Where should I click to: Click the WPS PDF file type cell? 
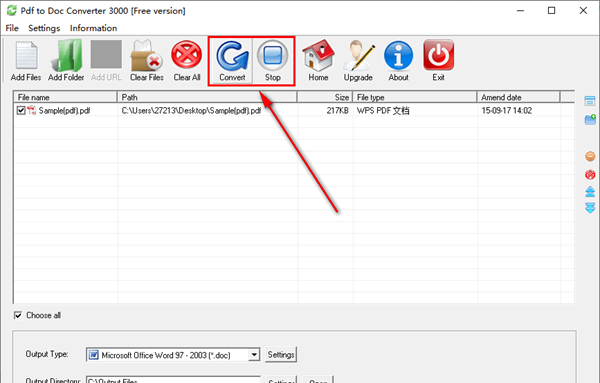[x=383, y=111]
